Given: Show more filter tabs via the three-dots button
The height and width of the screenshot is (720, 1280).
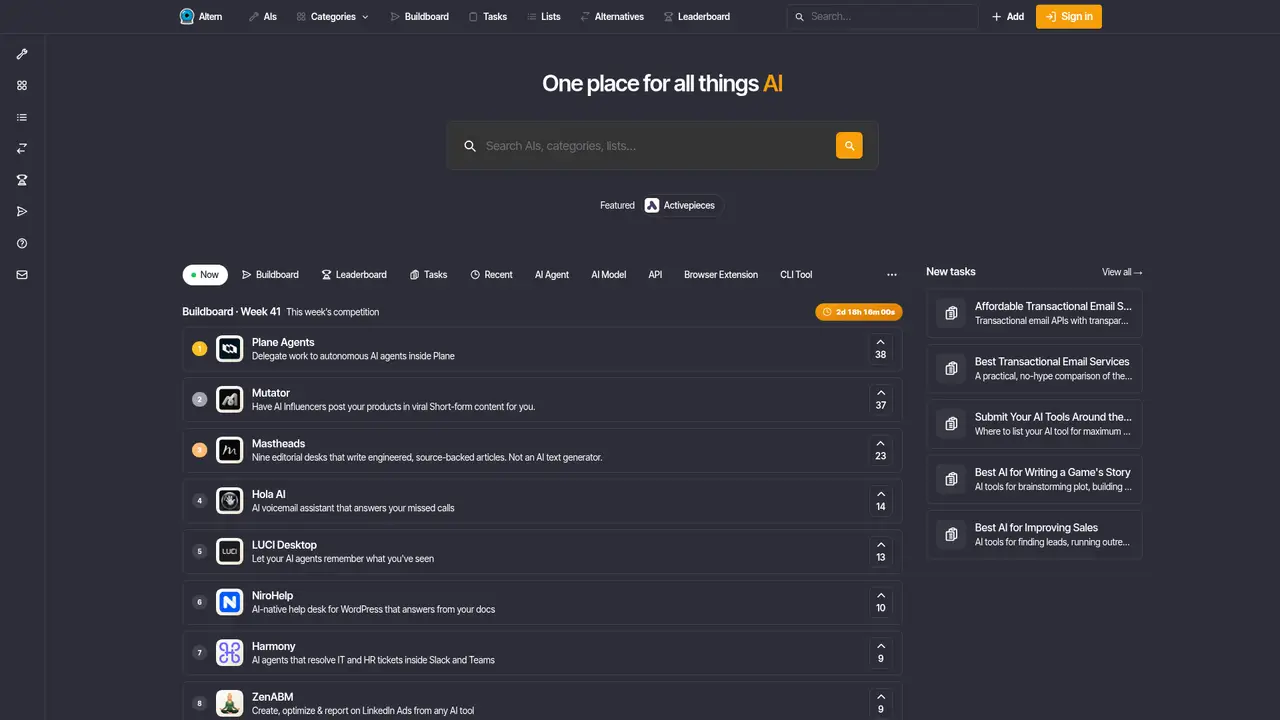Looking at the screenshot, I should (x=892, y=275).
